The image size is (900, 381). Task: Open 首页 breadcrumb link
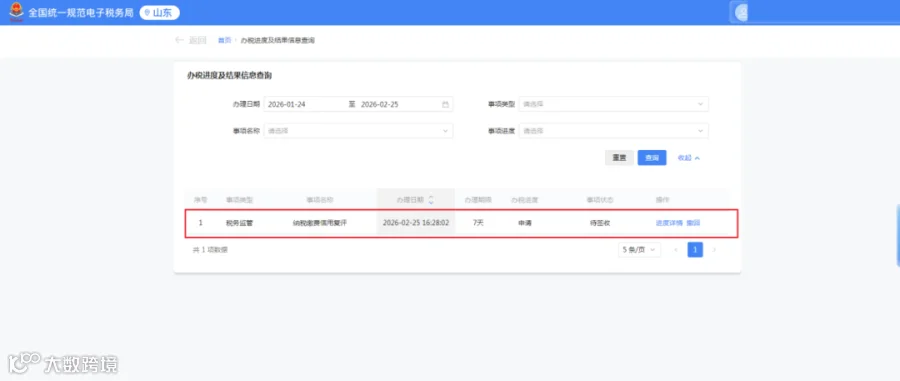click(x=224, y=40)
